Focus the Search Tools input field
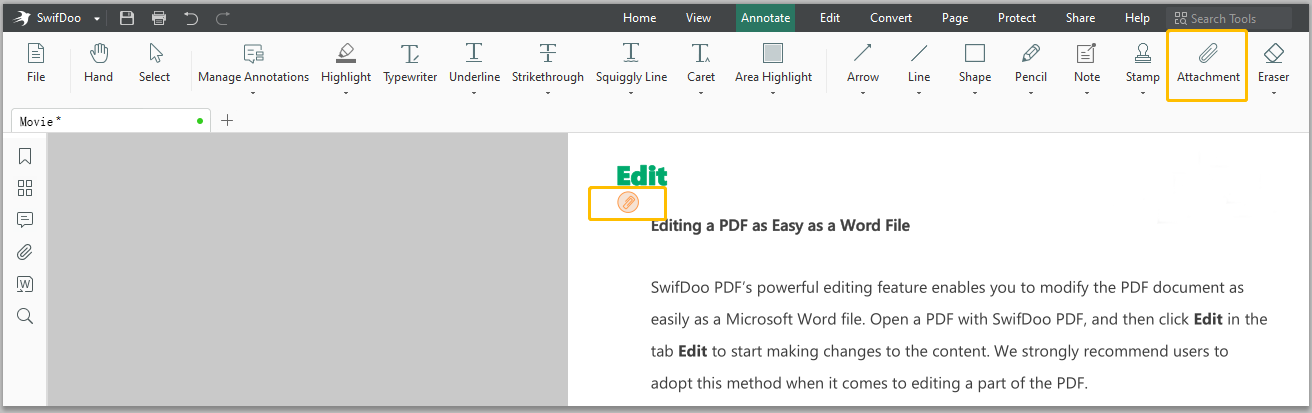Screen dimensions: 1312x413 pos(1229,18)
